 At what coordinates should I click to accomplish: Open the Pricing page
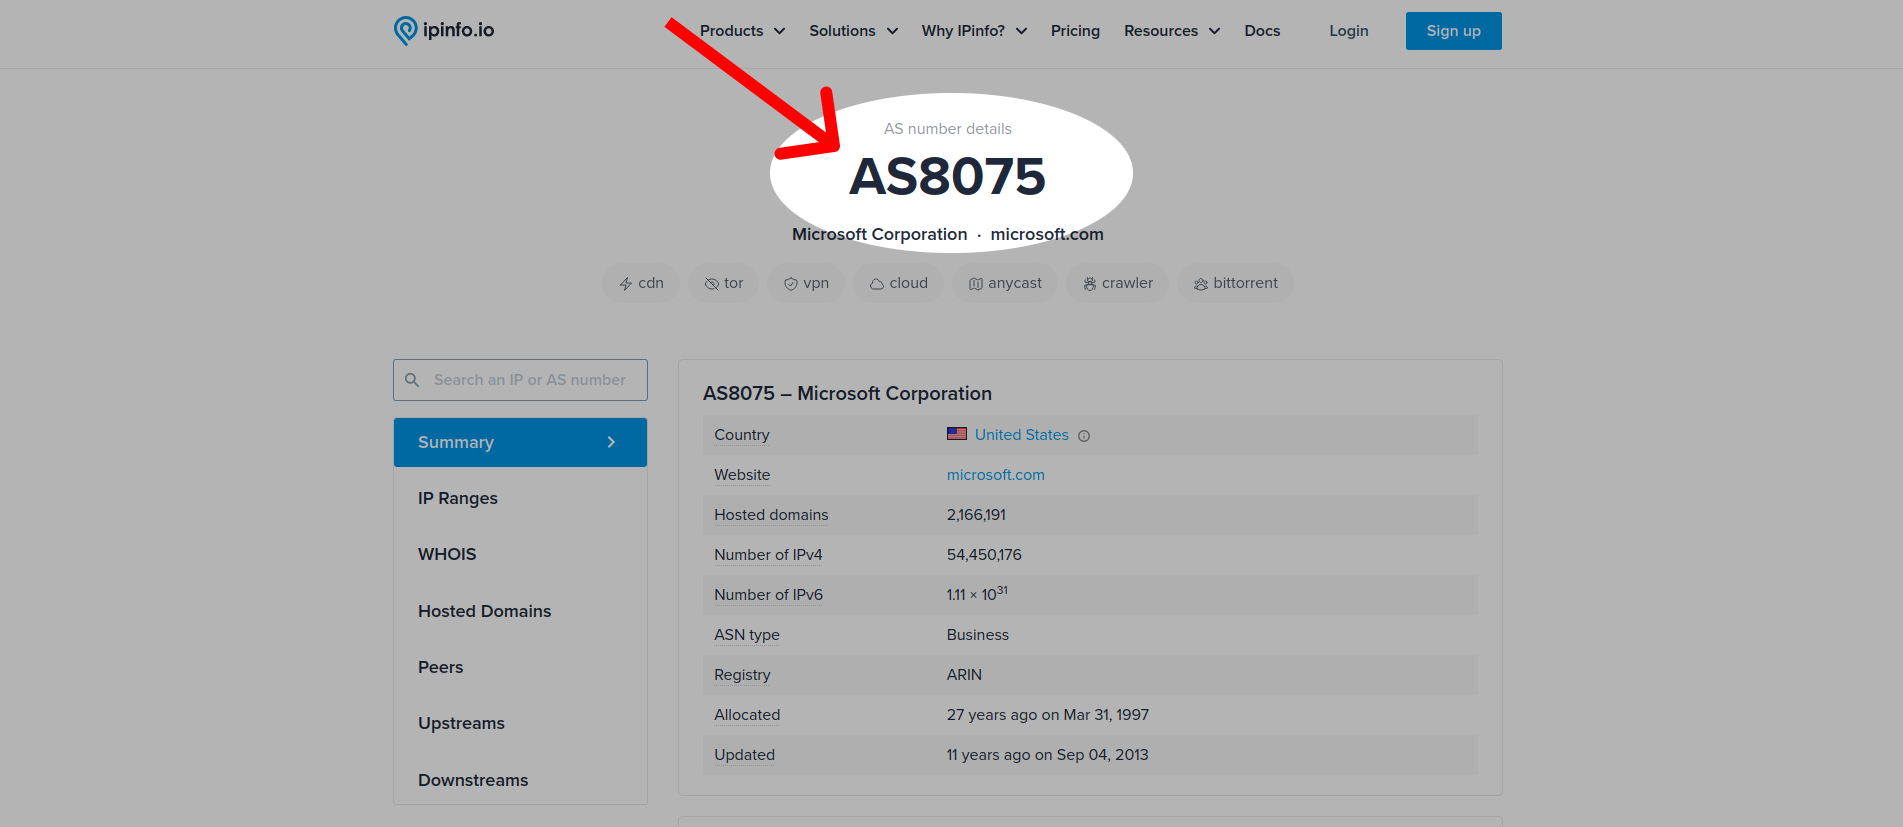[x=1075, y=31]
